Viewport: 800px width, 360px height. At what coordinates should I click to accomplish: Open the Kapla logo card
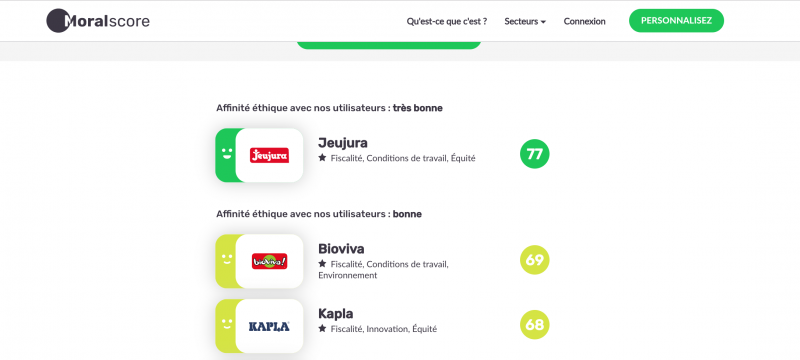(269, 326)
